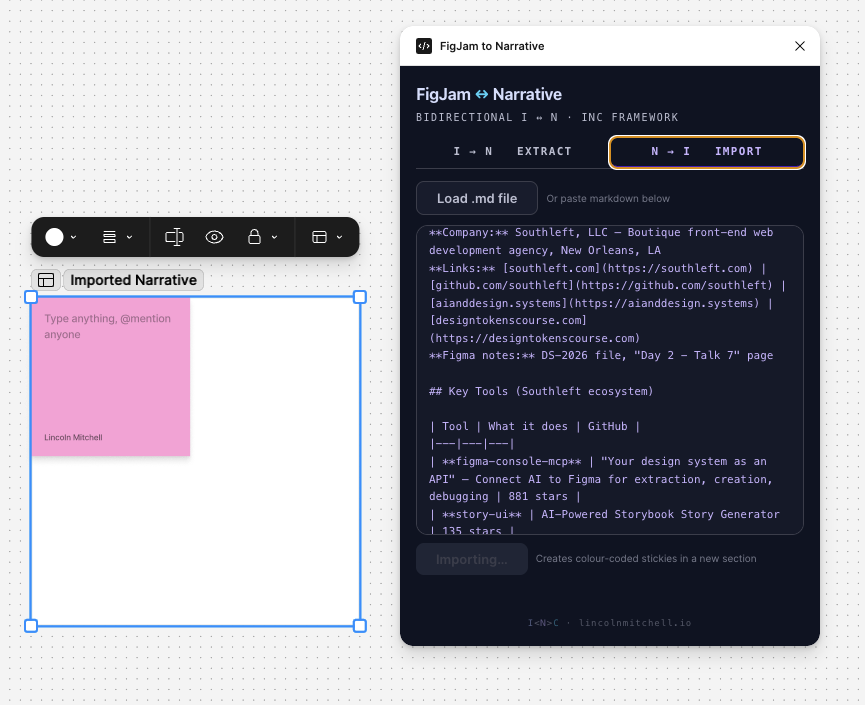Click the Load .md file button
The height and width of the screenshot is (705, 865).
tap(477, 198)
